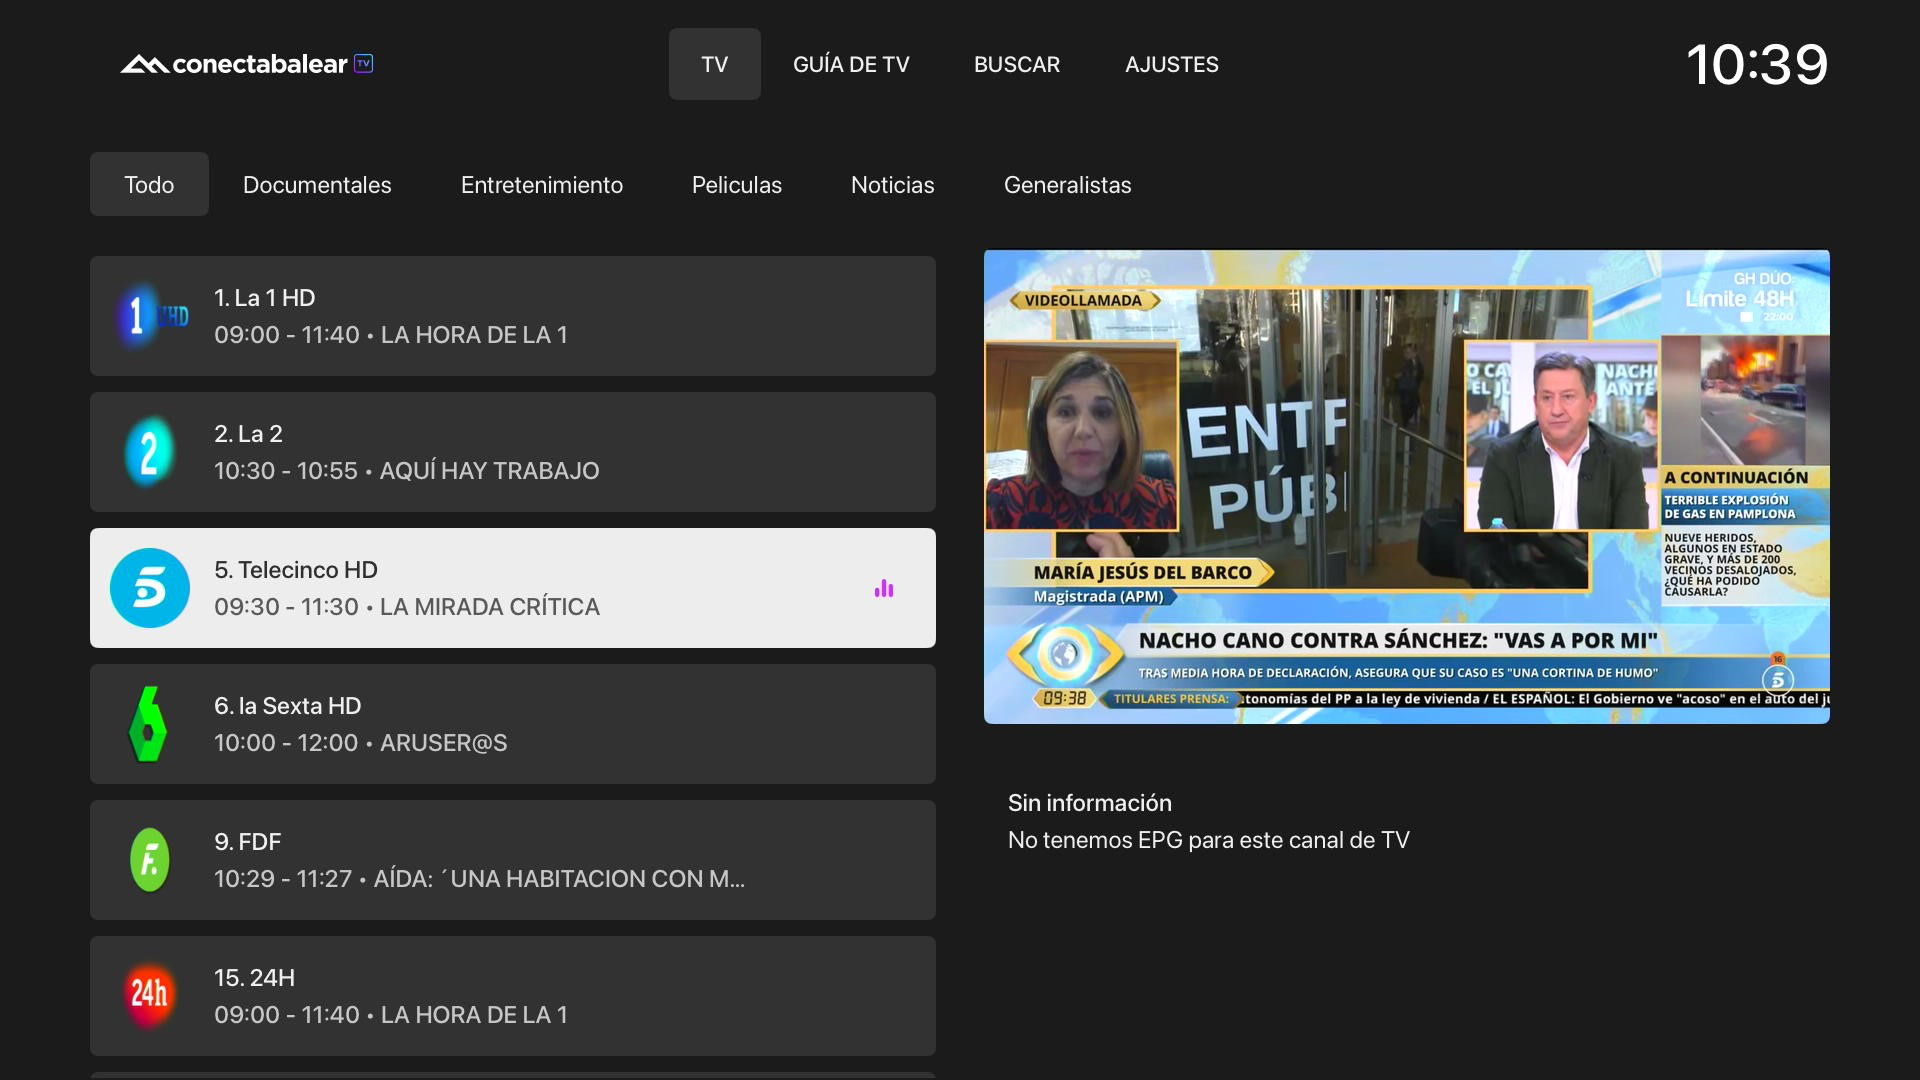Viewport: 1920px width, 1080px height.
Task: Filter channels by Noticias
Action: [893, 185]
